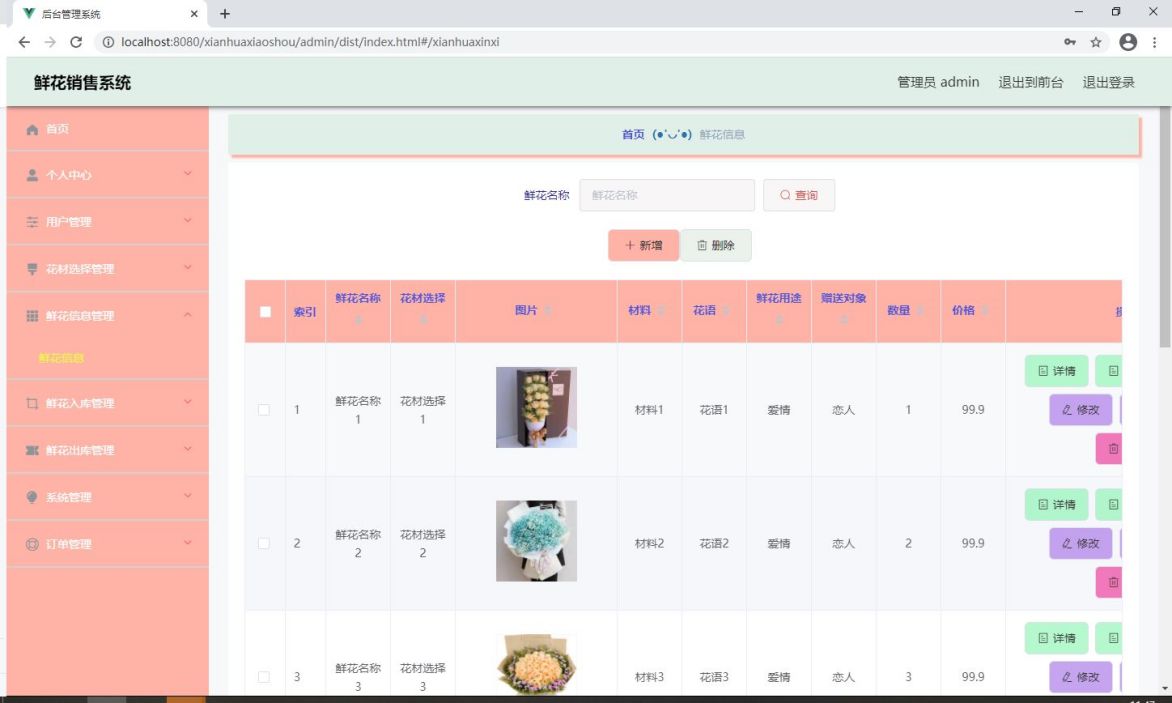Click the browser address bar URL
Screen dimensions: 1172x703
tap(310, 42)
